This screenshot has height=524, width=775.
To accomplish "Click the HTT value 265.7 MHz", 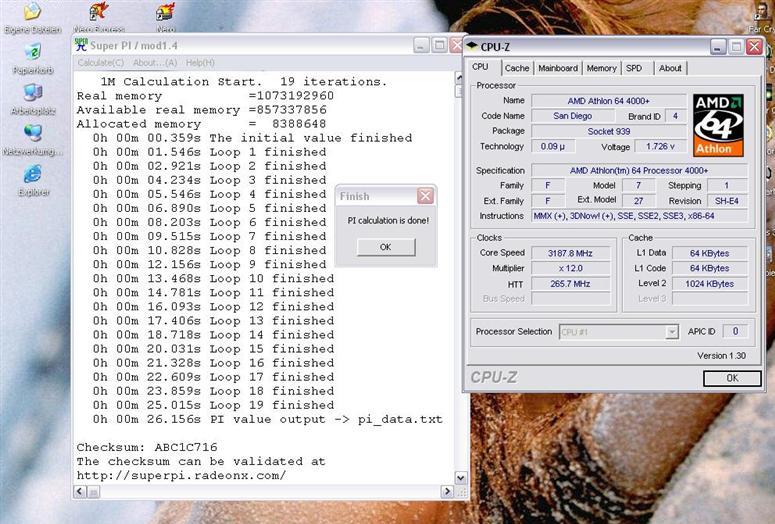I will pos(570,284).
